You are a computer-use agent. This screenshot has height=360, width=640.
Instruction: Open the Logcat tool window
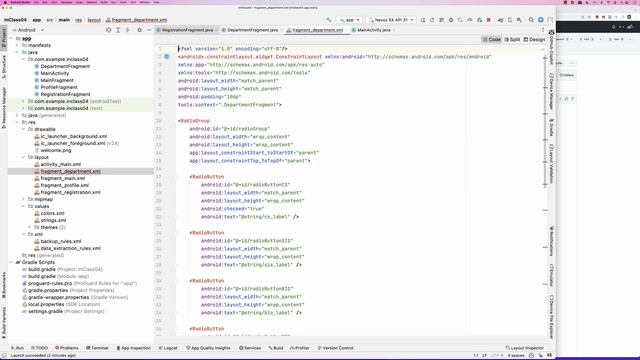tap(168, 348)
